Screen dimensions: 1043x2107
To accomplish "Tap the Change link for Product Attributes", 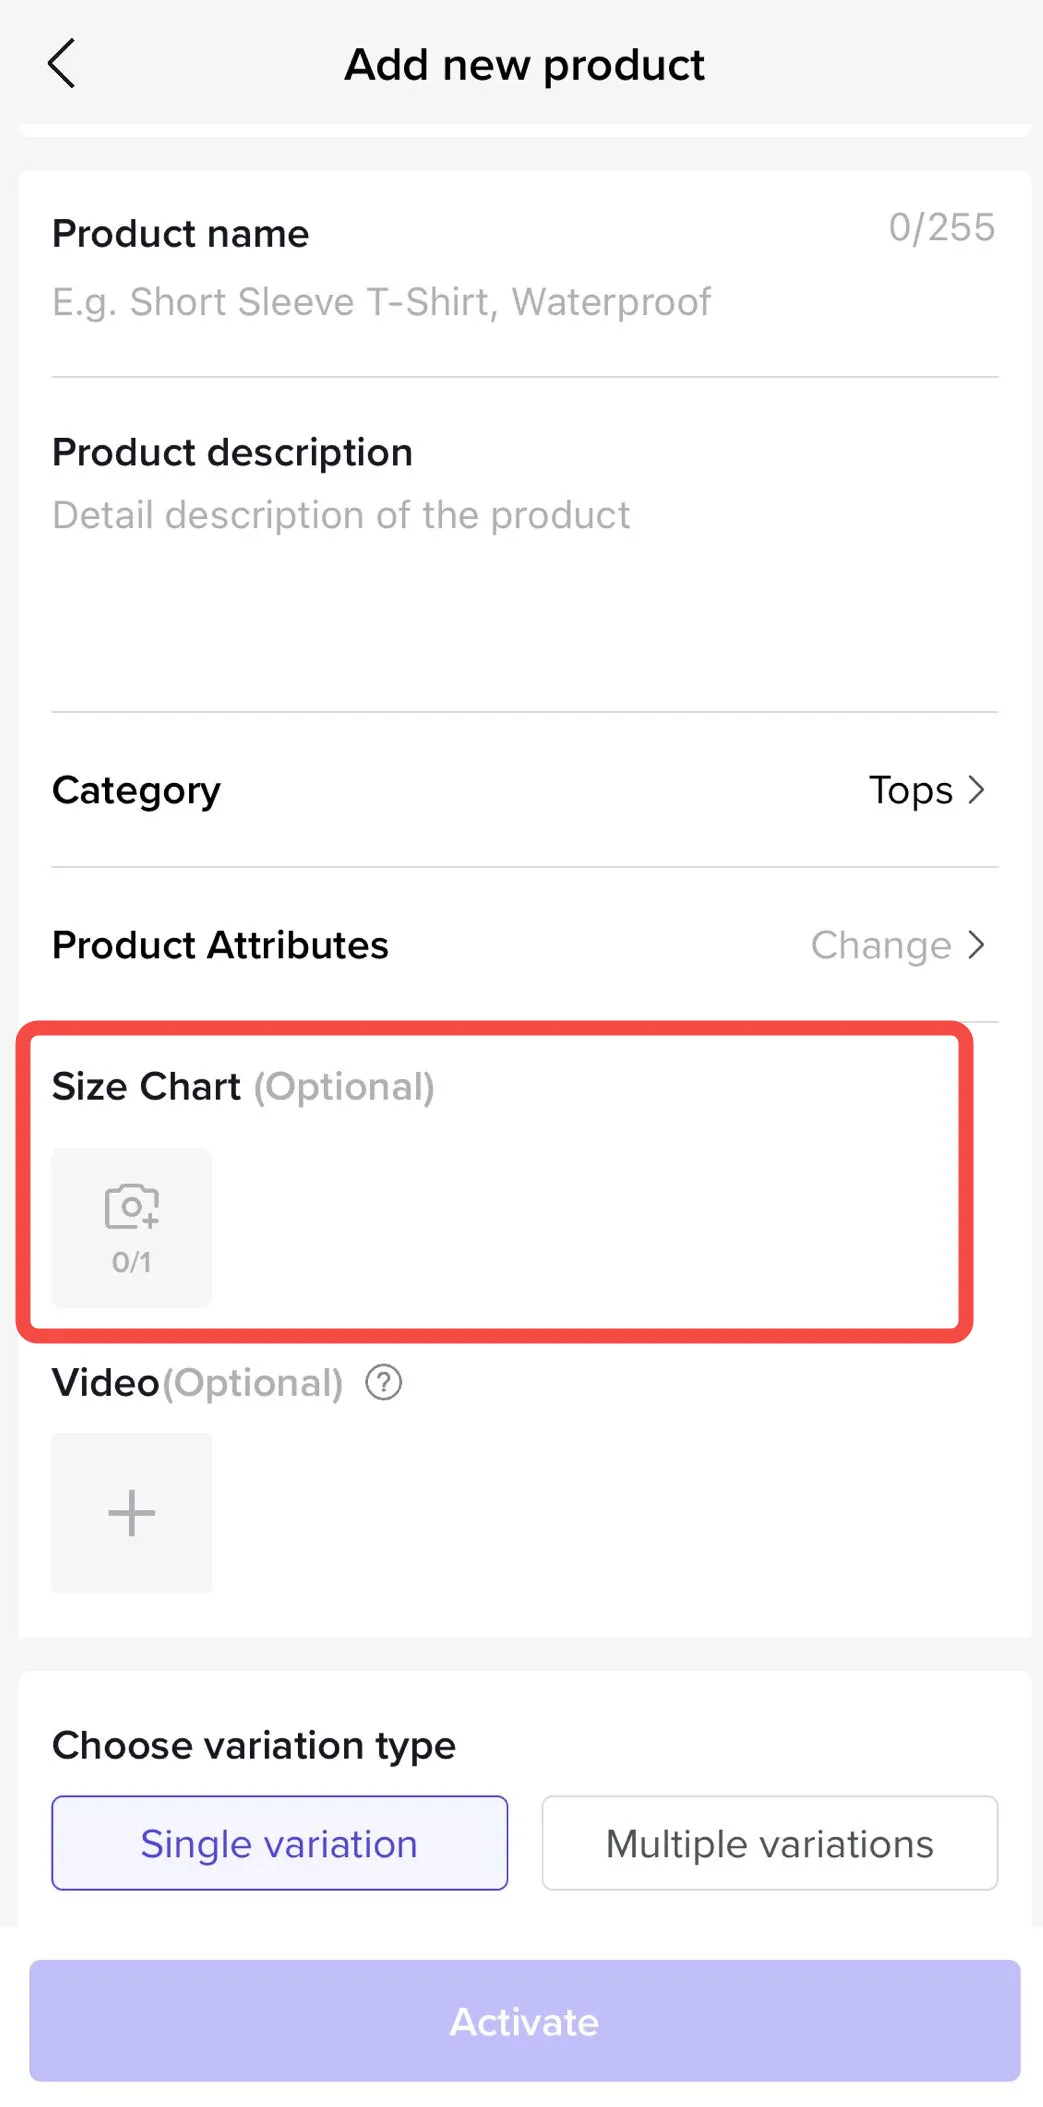I will click(x=881, y=945).
